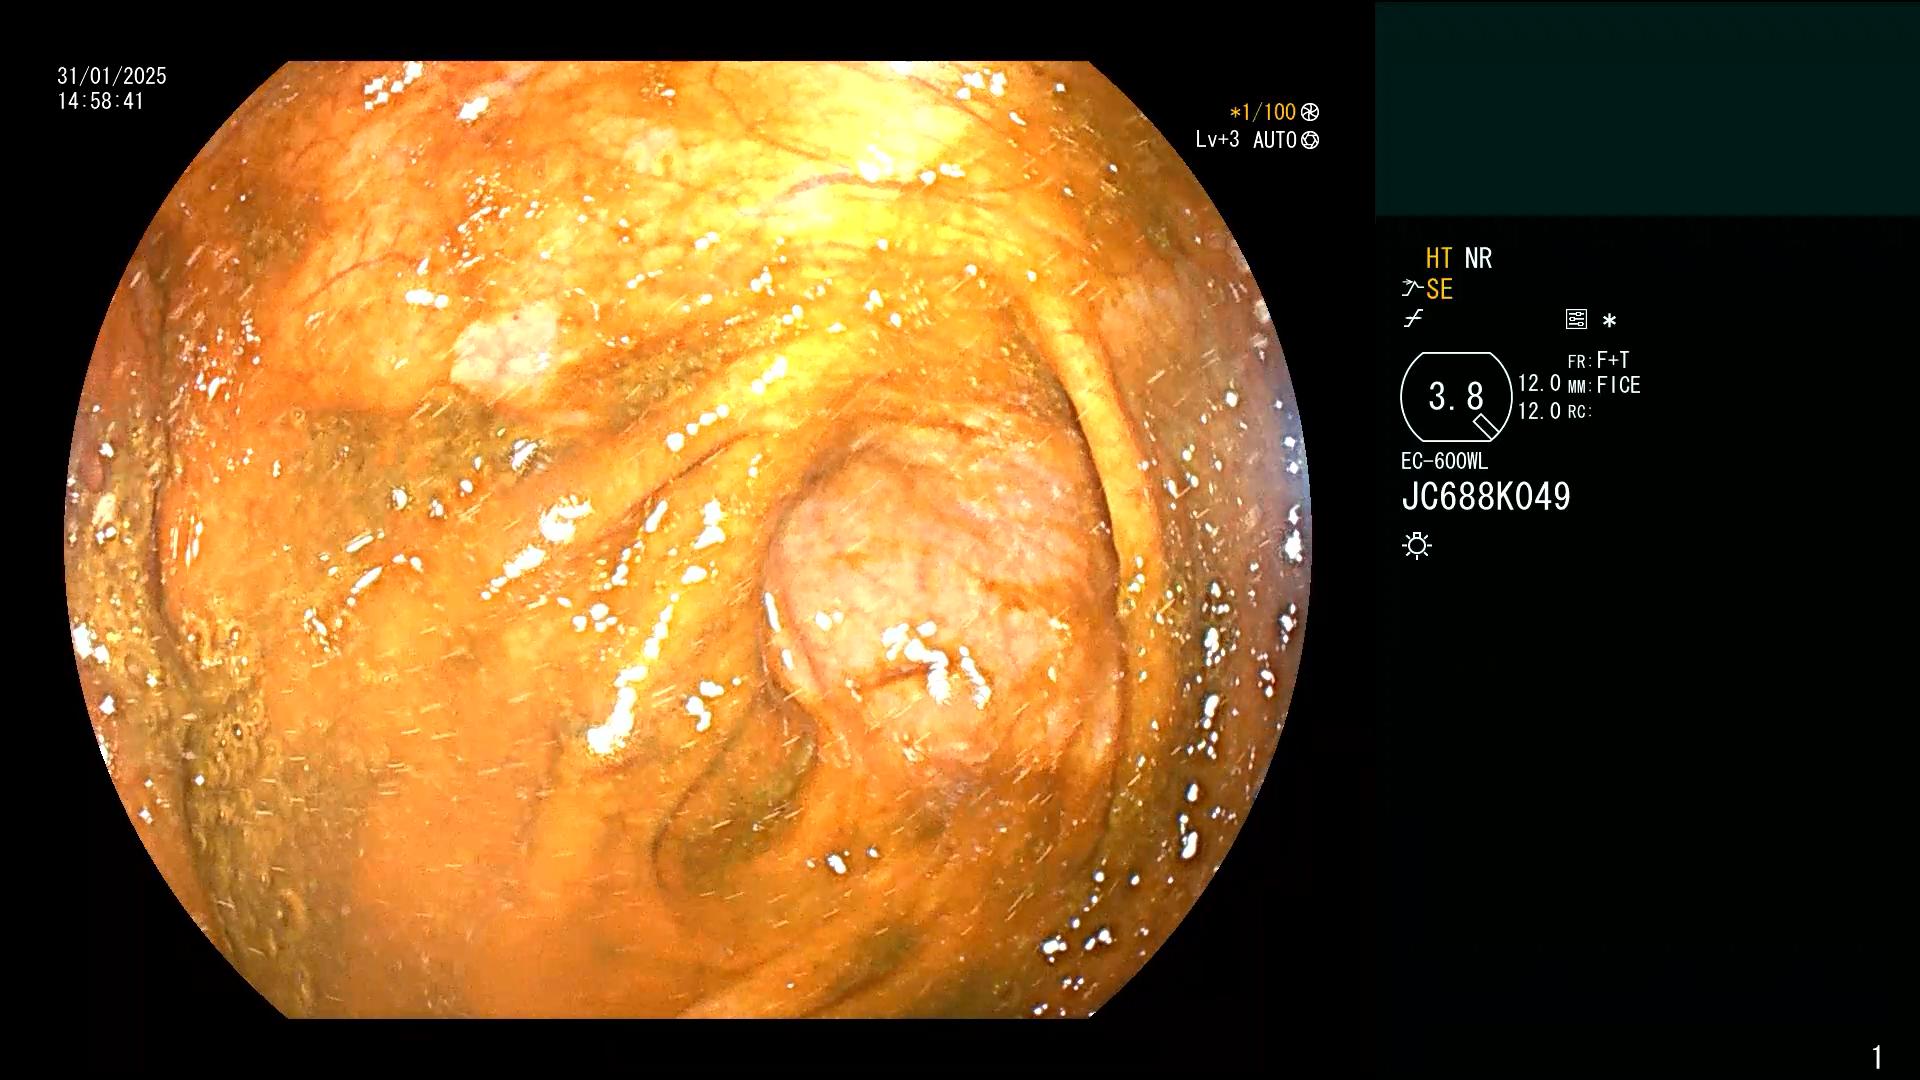Click the FR: F+T setting
This screenshot has width=1920, height=1080.
point(1598,360)
